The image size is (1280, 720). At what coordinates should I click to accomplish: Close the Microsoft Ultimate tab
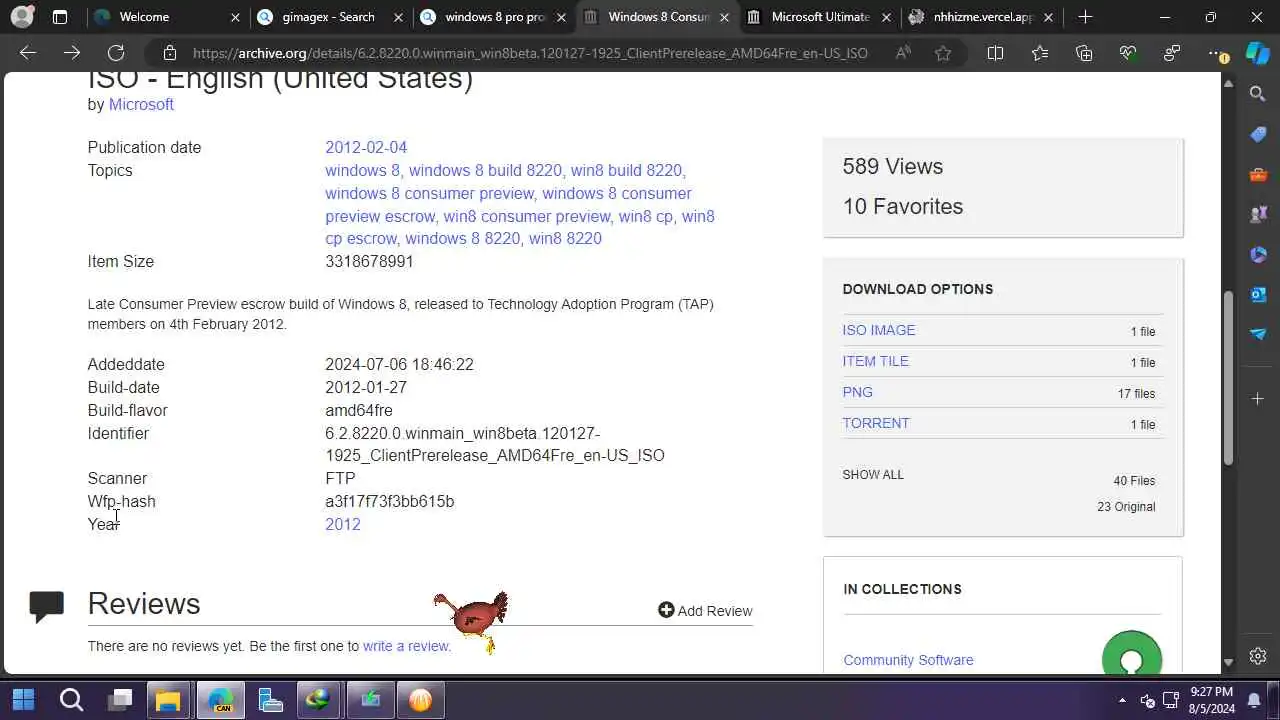pyautogui.click(x=886, y=17)
